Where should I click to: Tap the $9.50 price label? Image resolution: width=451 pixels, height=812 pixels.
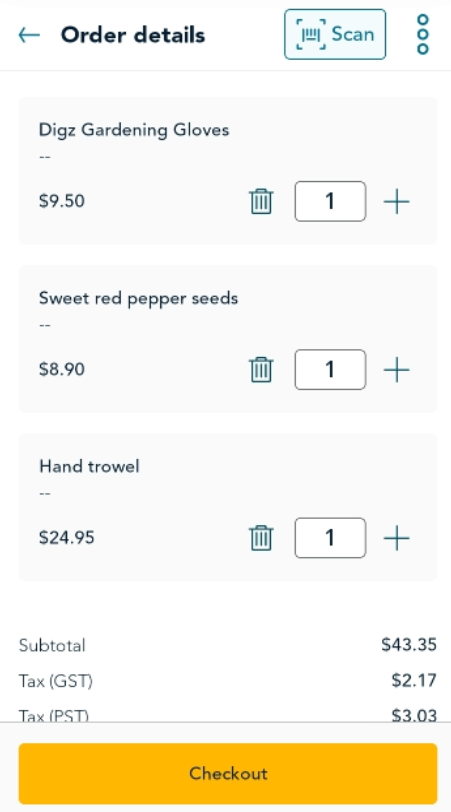(x=62, y=201)
